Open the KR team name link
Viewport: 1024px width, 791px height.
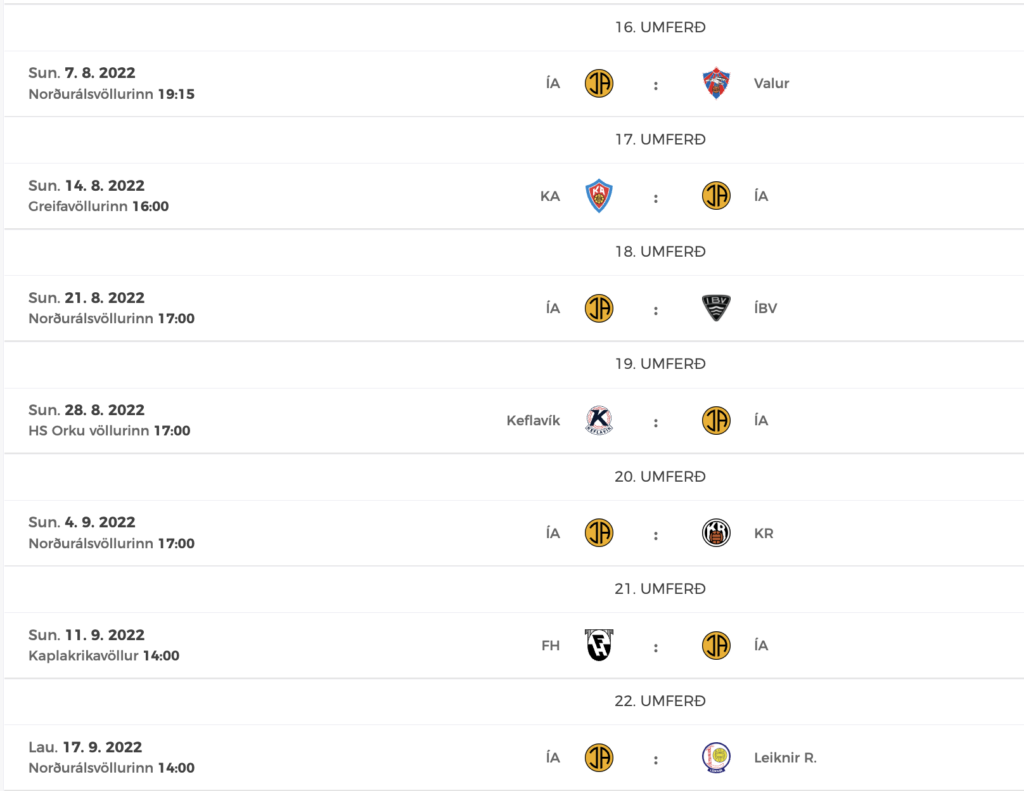[x=763, y=533]
